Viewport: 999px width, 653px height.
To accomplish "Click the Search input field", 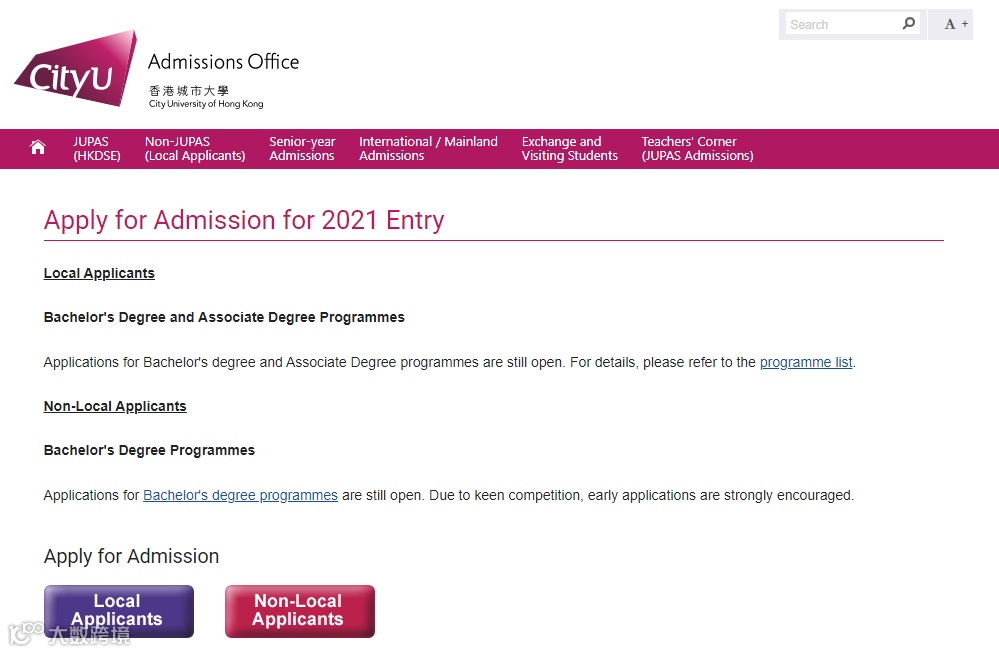I will coord(842,25).
